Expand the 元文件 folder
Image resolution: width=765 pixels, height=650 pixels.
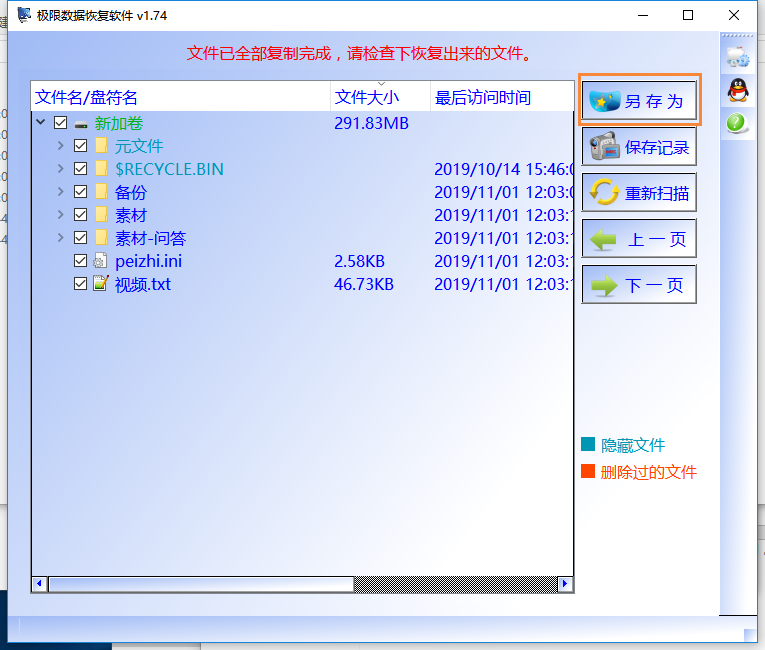60,145
